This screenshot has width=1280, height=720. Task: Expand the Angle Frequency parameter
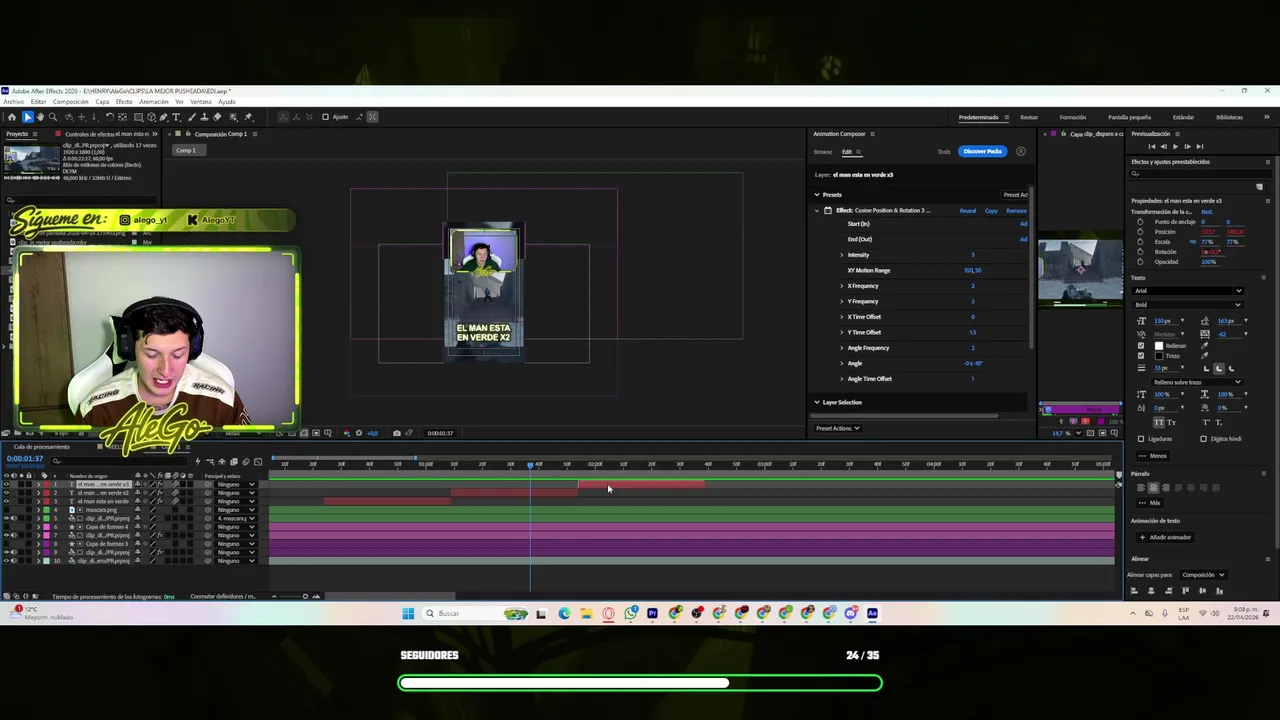[x=842, y=348]
